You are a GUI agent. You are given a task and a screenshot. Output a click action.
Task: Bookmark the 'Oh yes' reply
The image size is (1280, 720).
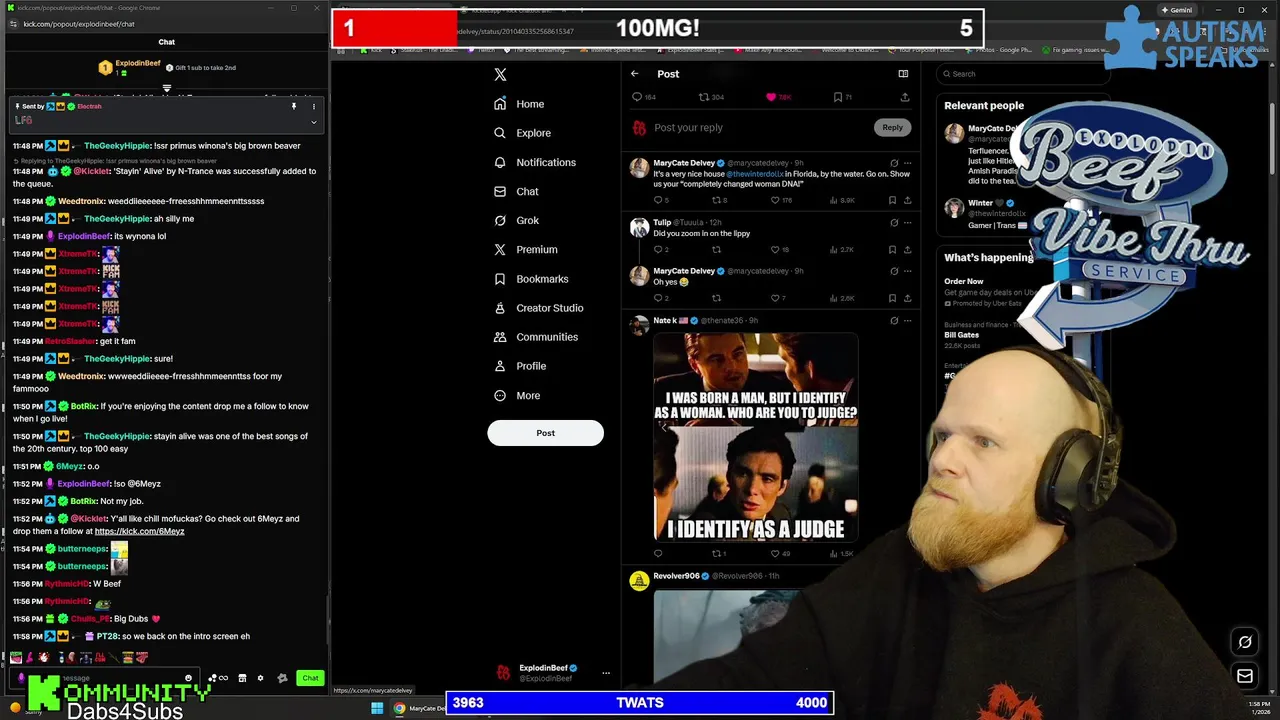click(x=892, y=298)
